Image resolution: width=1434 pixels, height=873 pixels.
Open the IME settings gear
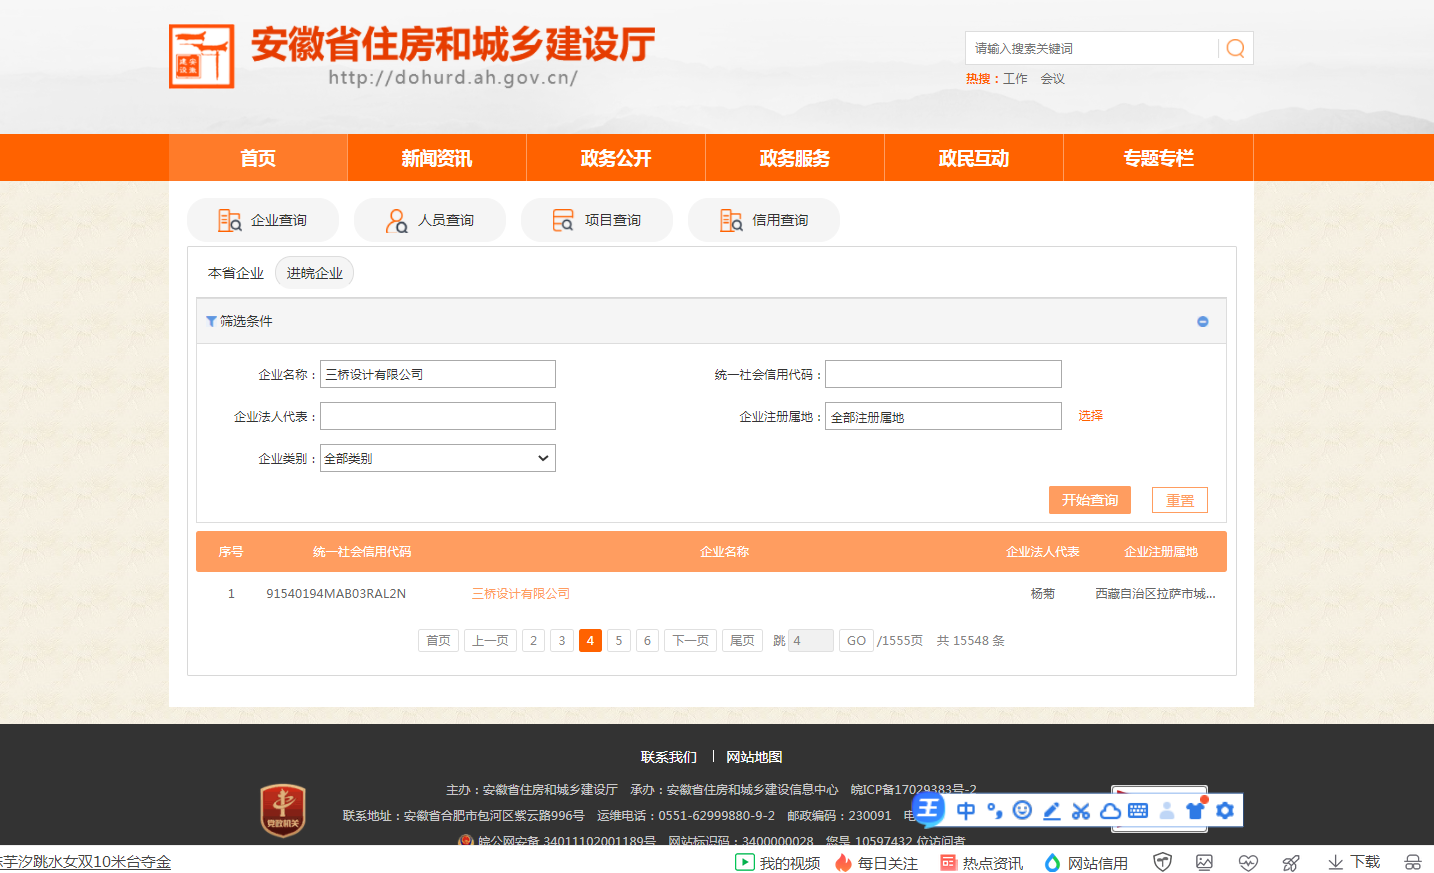(1225, 810)
